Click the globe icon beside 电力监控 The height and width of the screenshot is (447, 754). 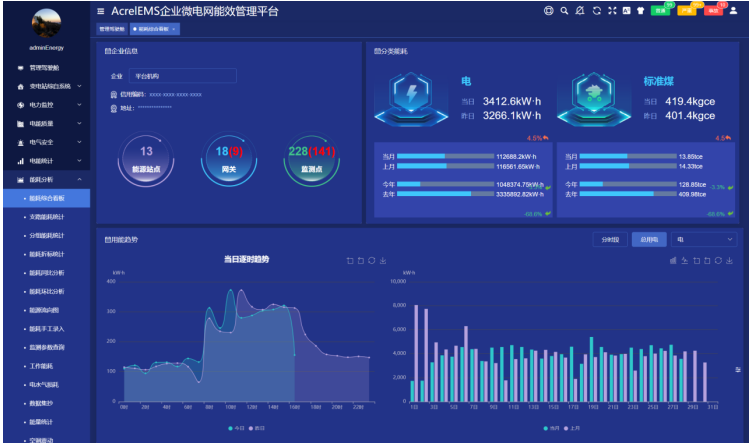click(20, 105)
